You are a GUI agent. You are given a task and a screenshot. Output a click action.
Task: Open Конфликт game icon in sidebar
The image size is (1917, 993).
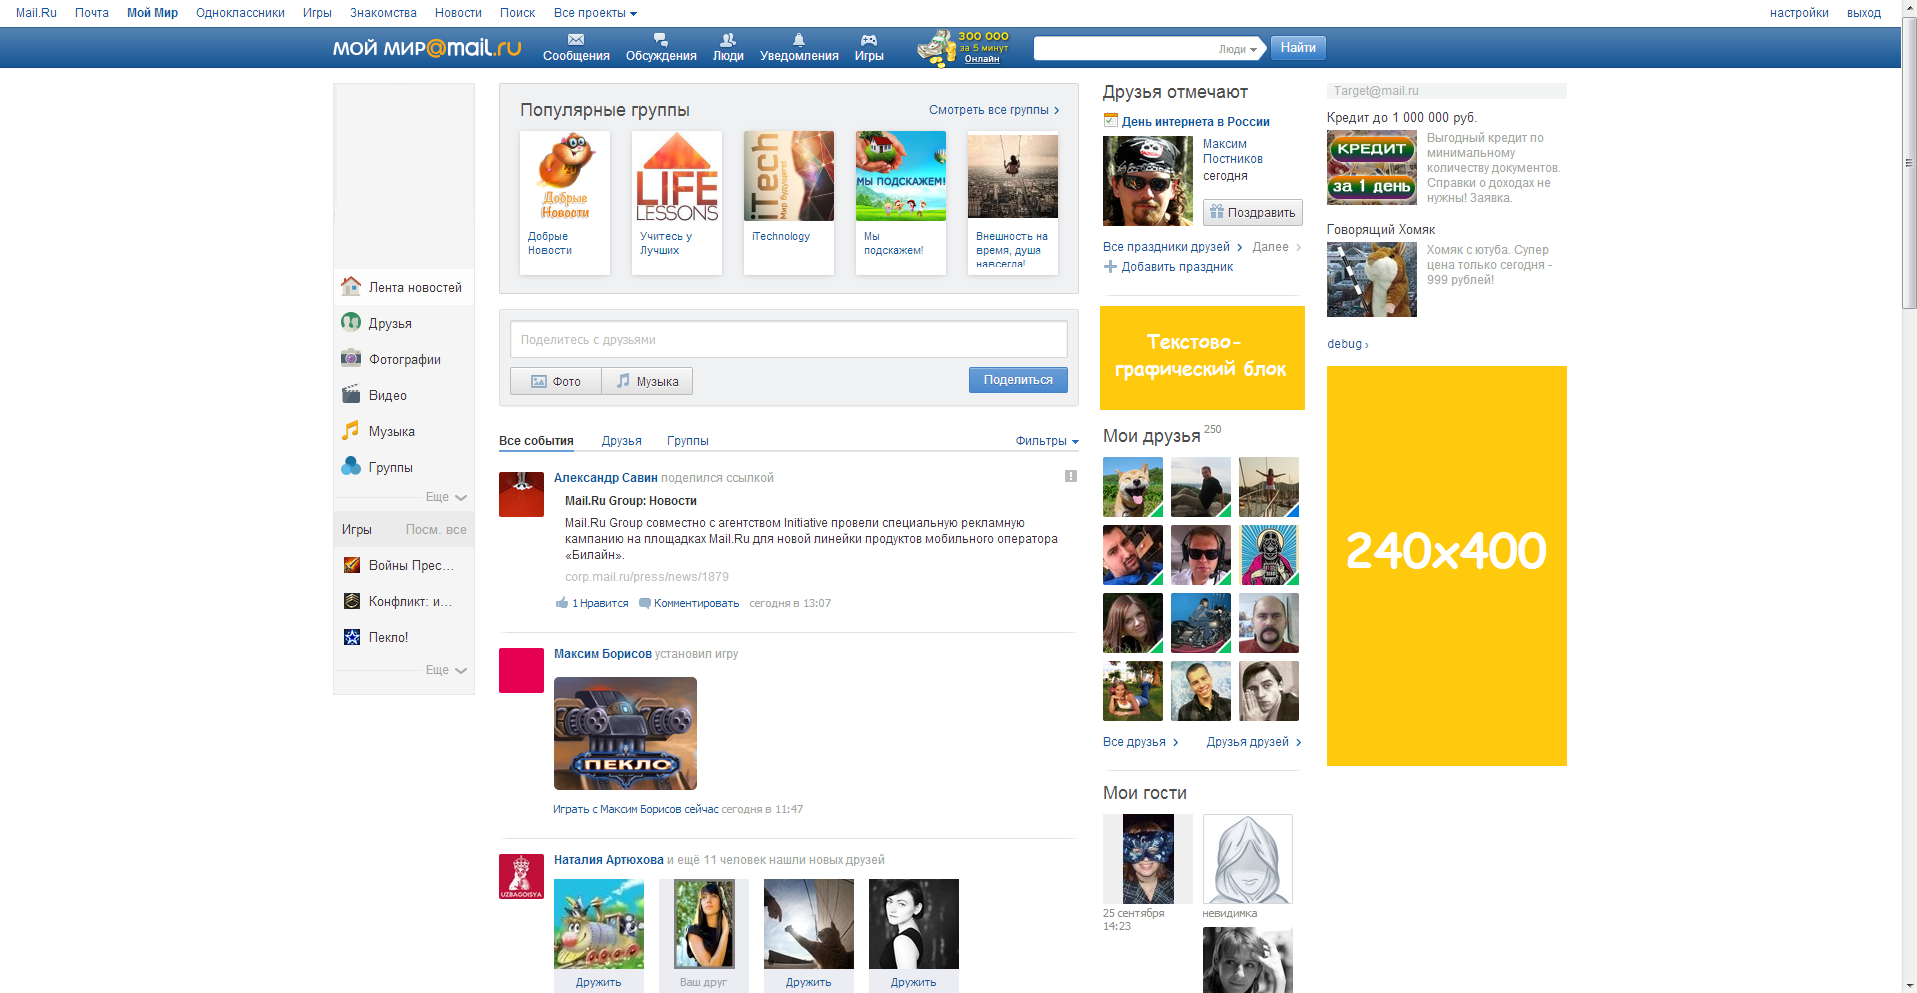point(352,601)
